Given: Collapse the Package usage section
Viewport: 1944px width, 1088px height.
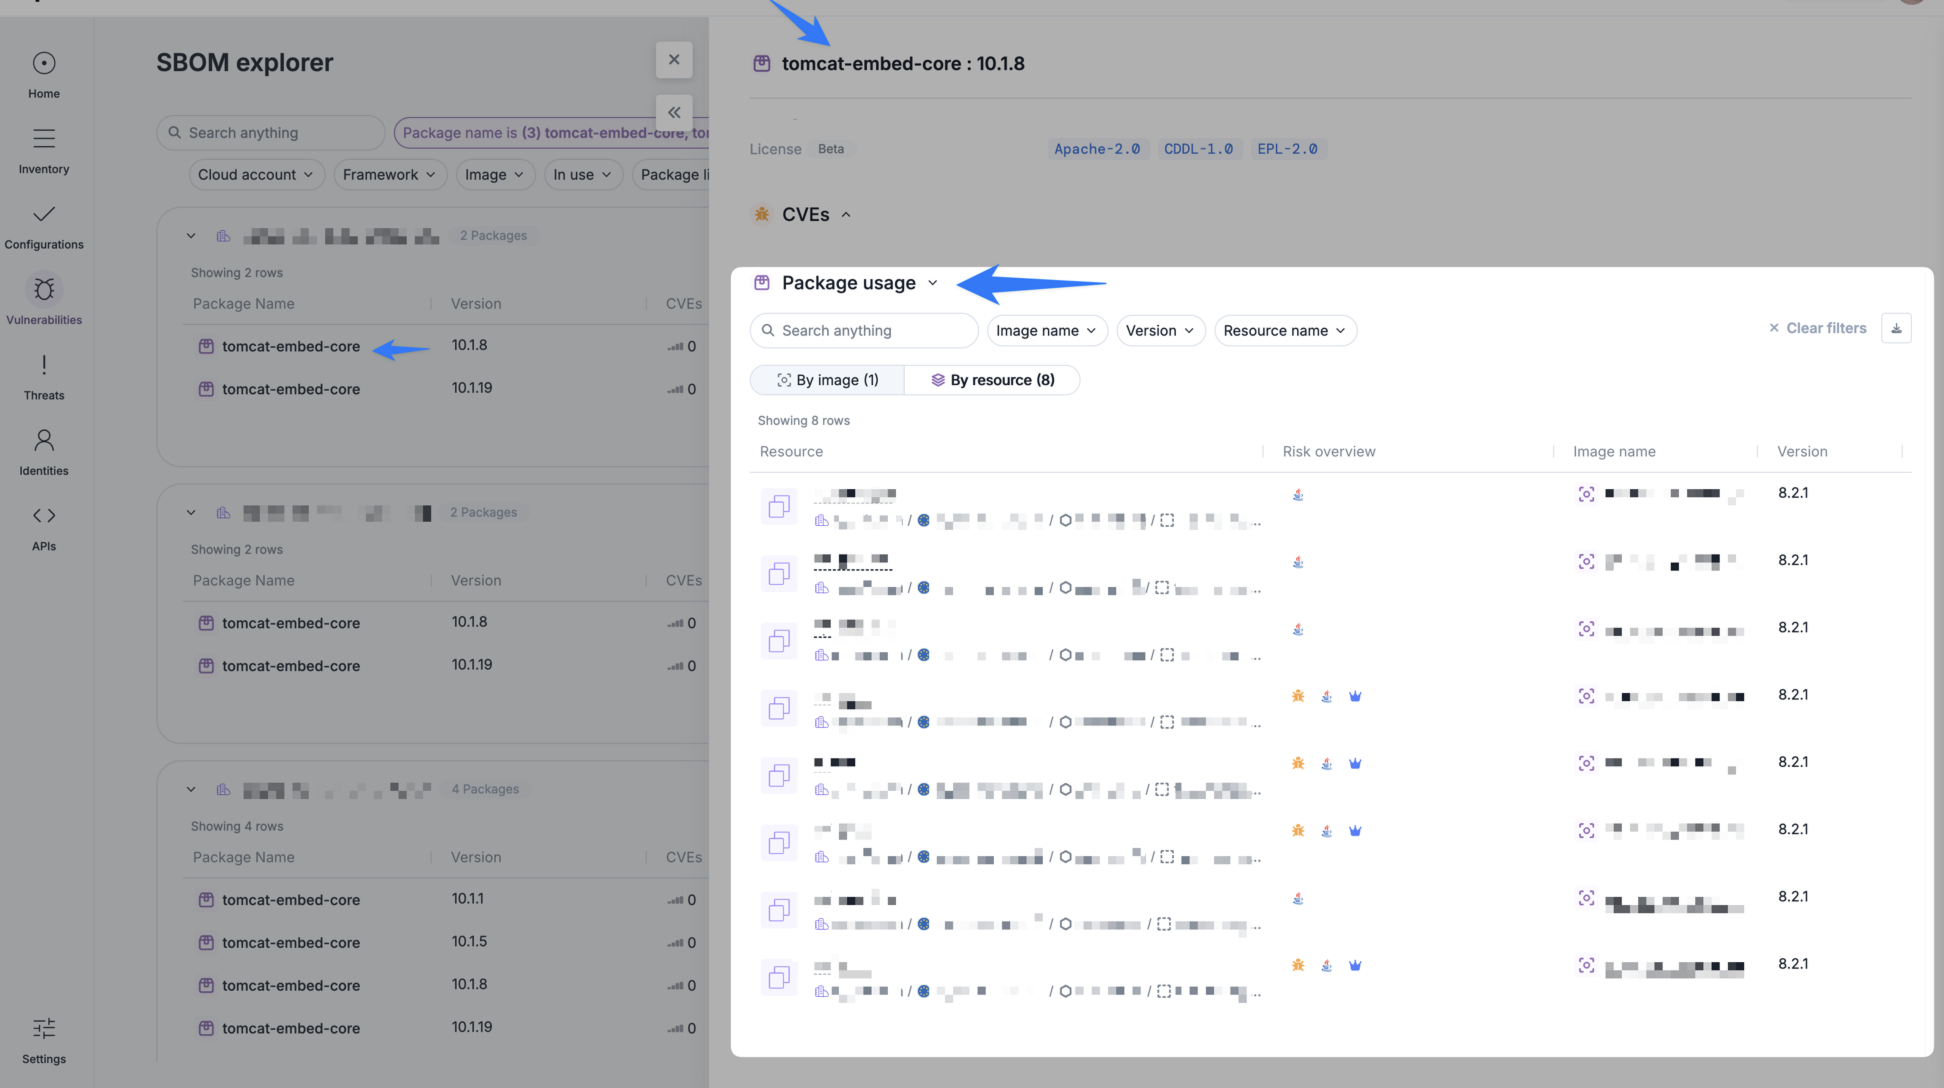Looking at the screenshot, I should coord(932,283).
